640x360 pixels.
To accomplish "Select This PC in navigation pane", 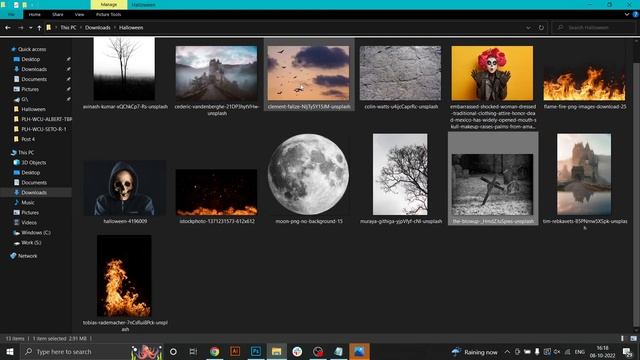I will 26,152.
